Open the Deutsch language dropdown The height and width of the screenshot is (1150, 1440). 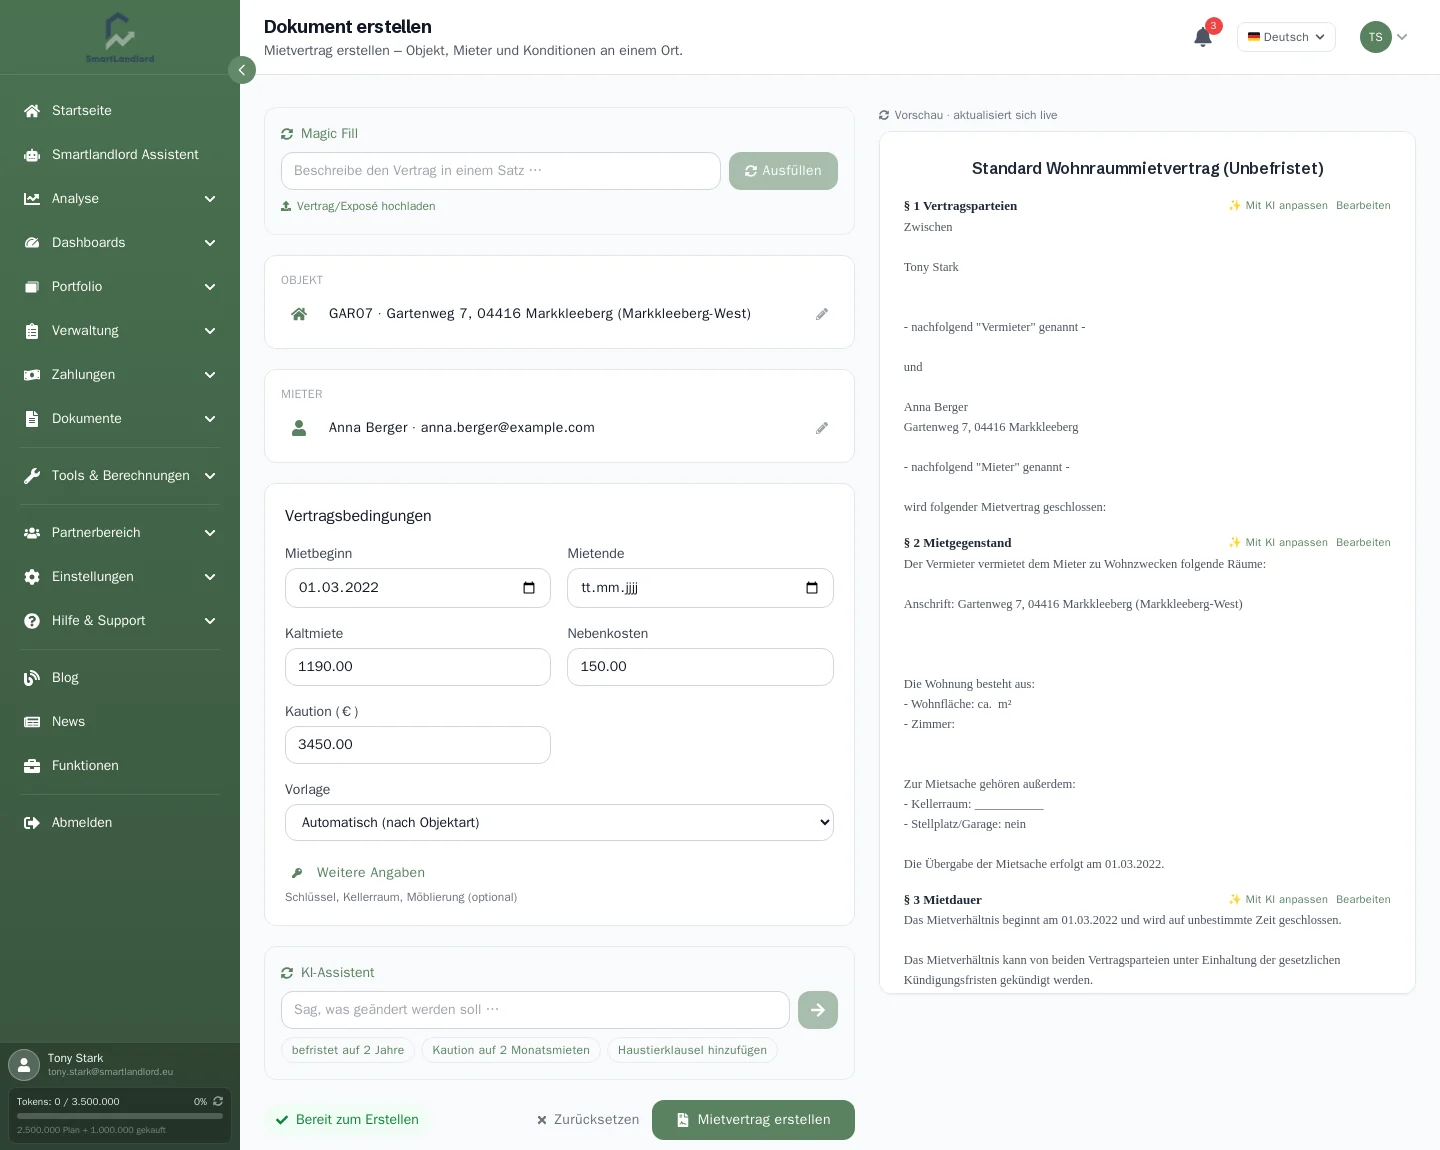click(1286, 37)
